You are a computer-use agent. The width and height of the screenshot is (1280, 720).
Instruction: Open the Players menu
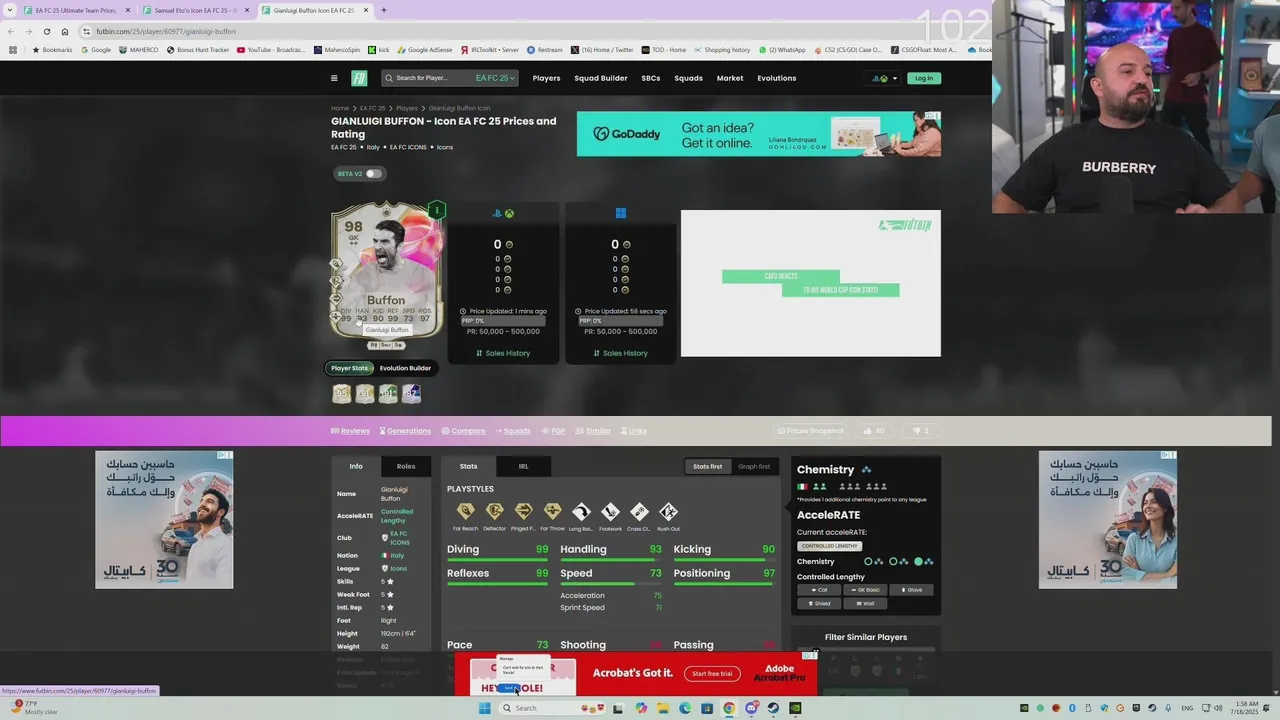pyautogui.click(x=546, y=78)
